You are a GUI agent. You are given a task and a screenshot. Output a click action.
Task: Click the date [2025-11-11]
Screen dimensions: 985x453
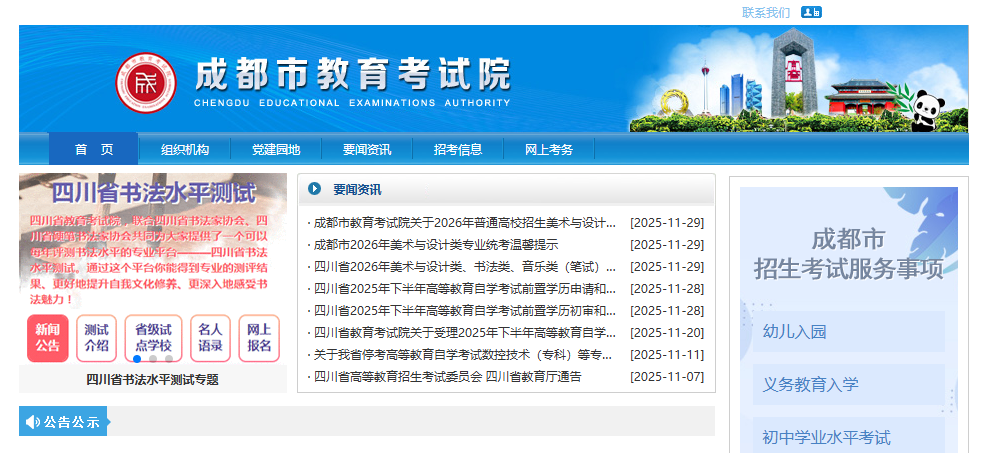pyautogui.click(x=667, y=355)
